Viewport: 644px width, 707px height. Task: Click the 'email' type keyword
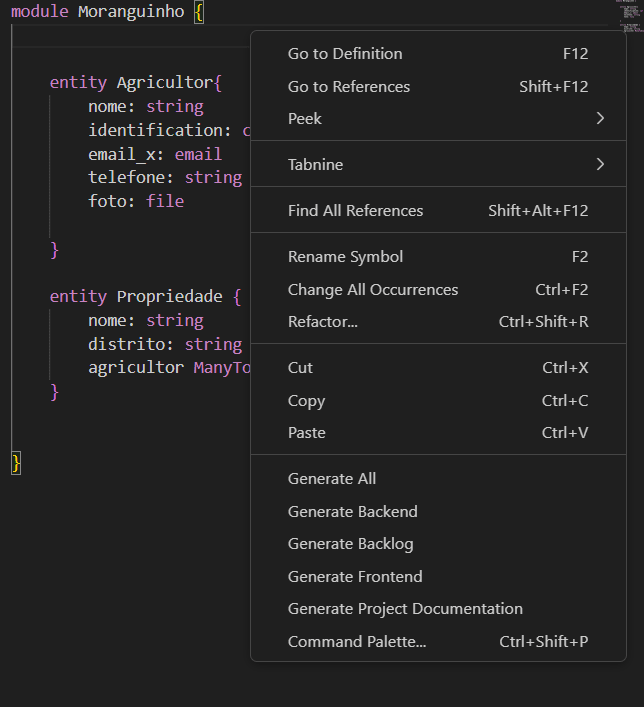tap(198, 154)
